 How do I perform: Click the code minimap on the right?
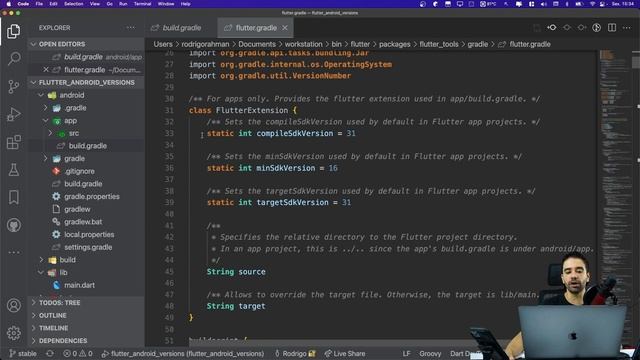pos(615,163)
